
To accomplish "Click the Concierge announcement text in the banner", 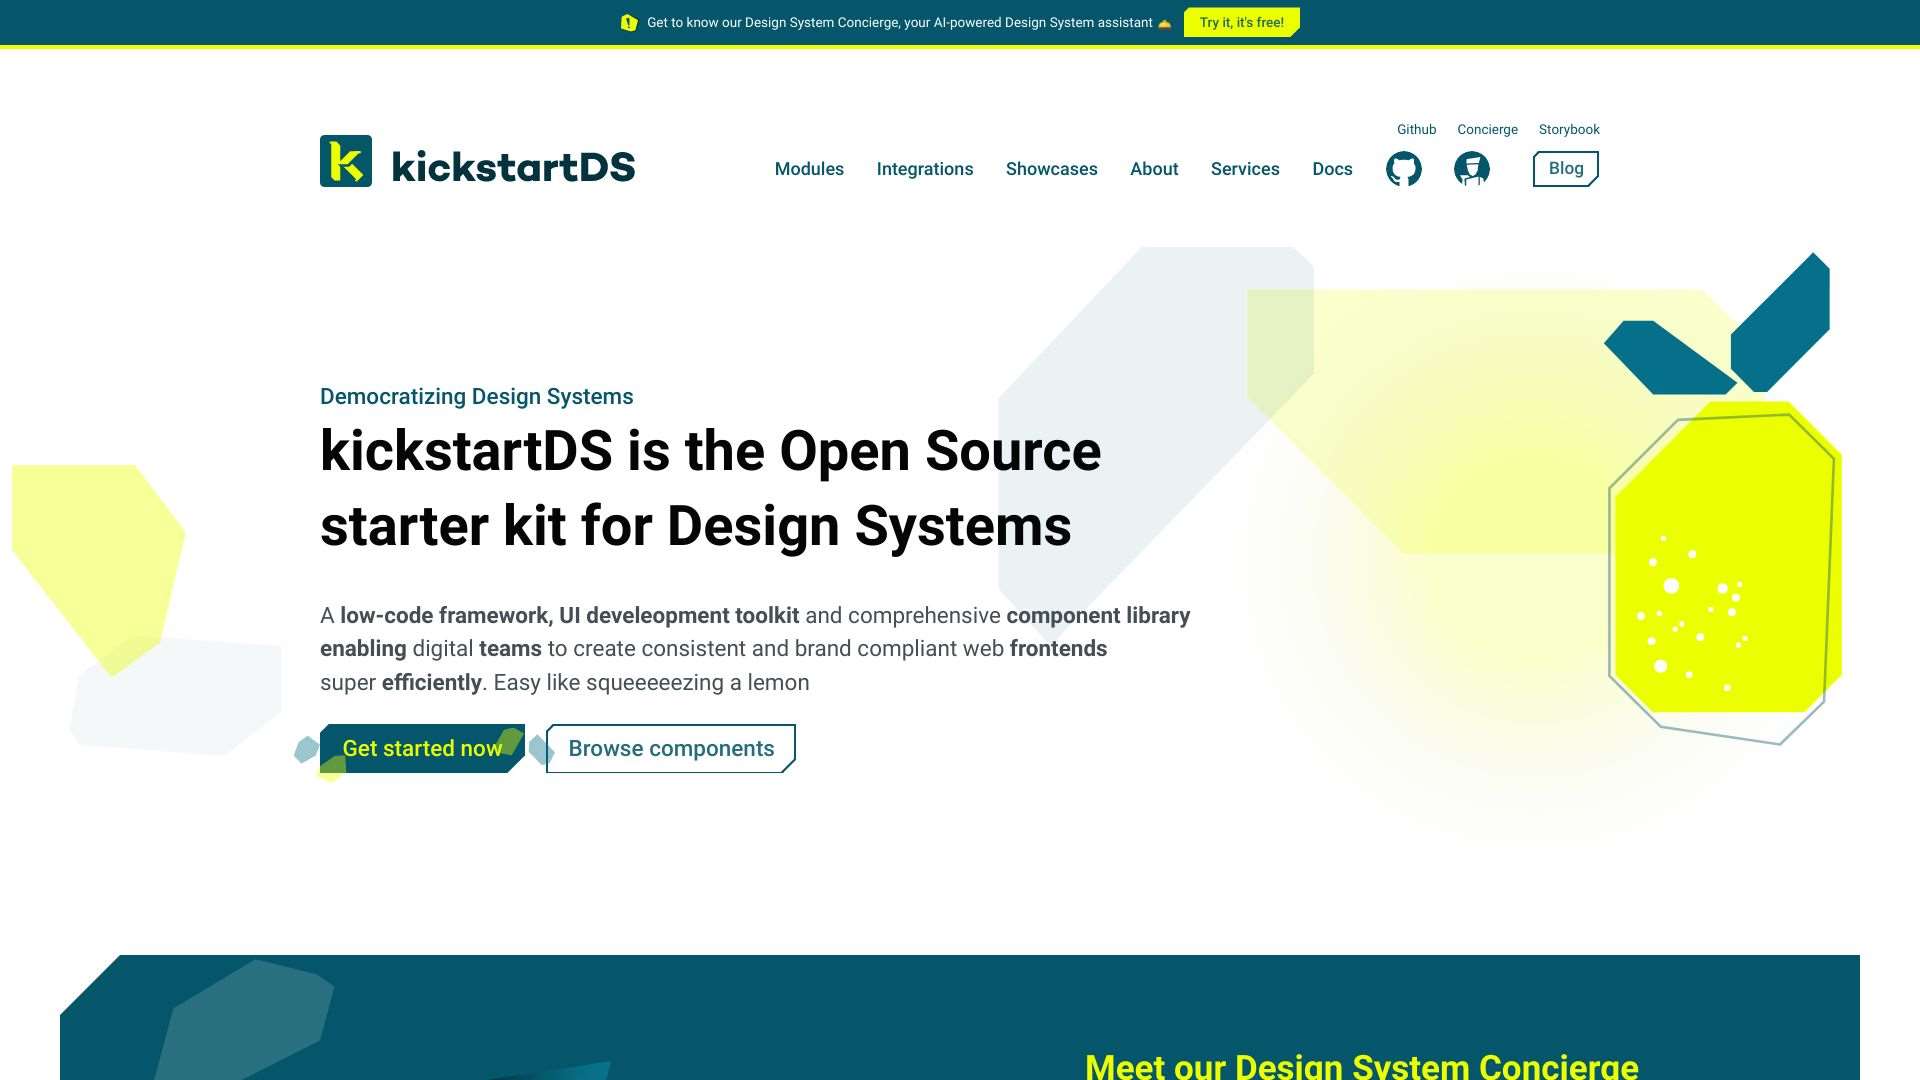I will (900, 21).
